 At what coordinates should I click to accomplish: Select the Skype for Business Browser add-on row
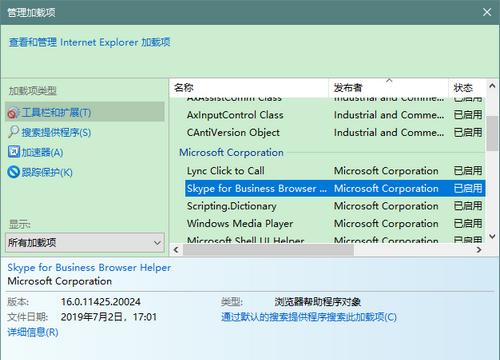click(335, 188)
